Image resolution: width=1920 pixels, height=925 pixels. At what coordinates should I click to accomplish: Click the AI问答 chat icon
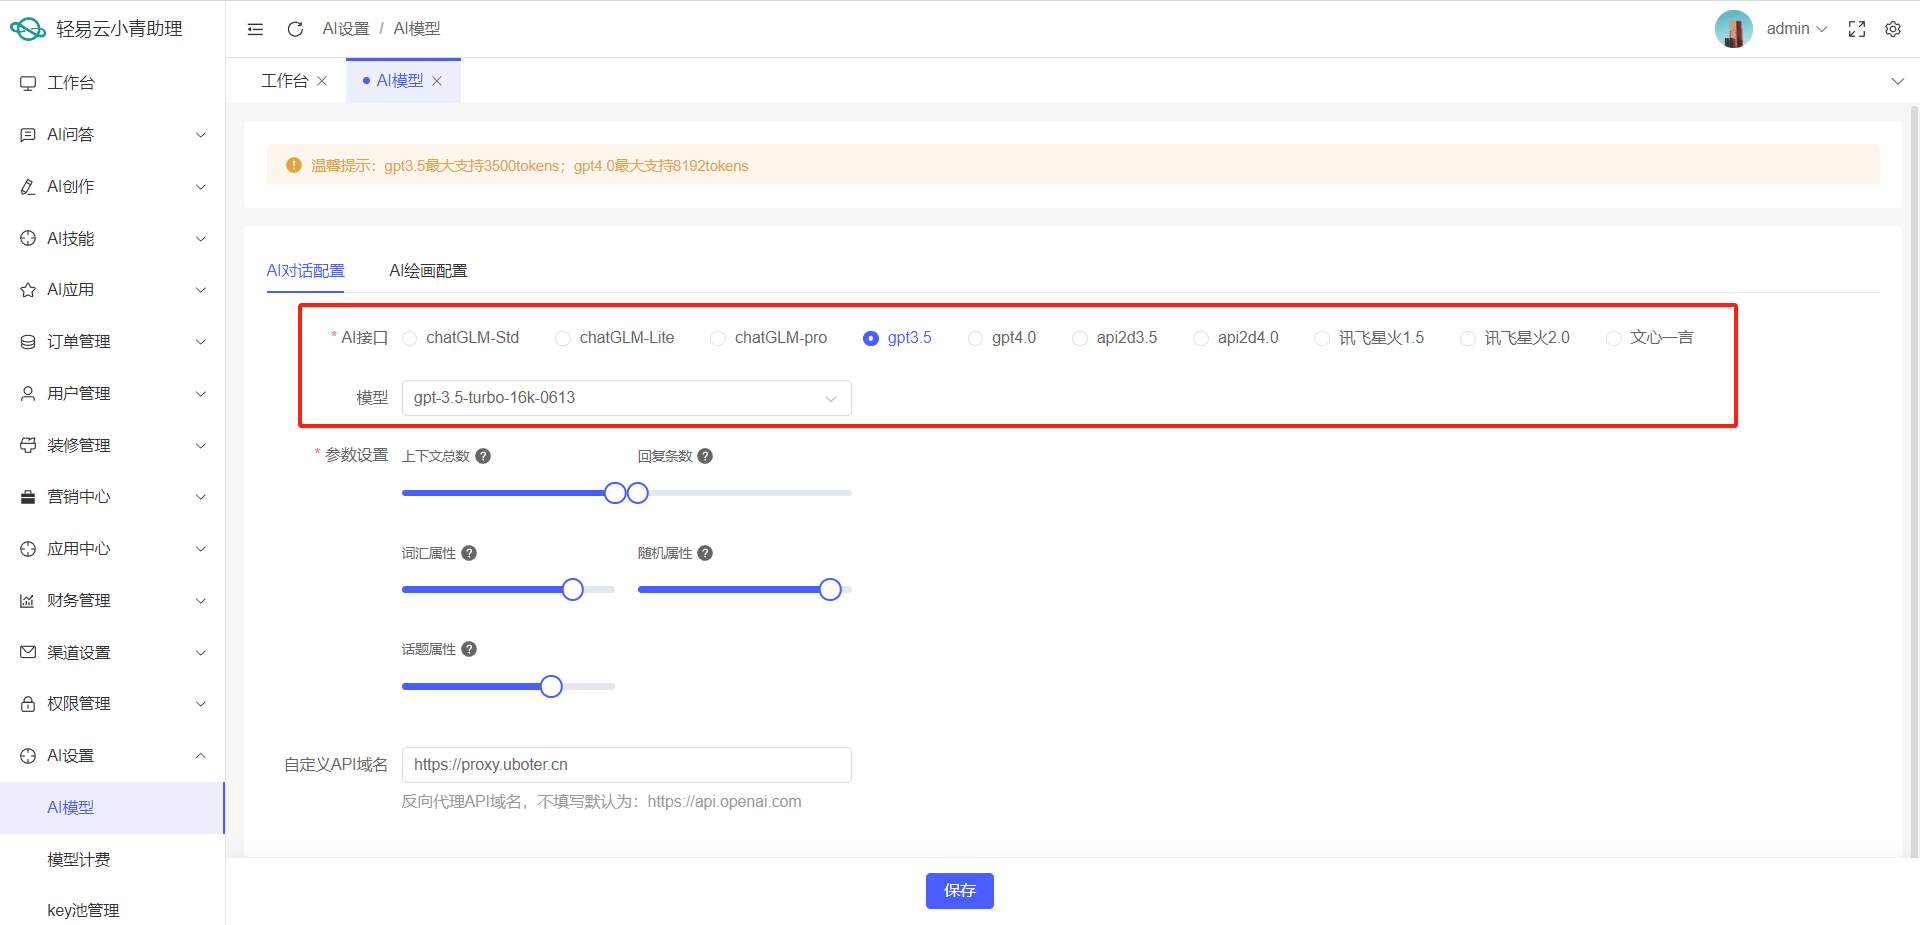[28, 135]
